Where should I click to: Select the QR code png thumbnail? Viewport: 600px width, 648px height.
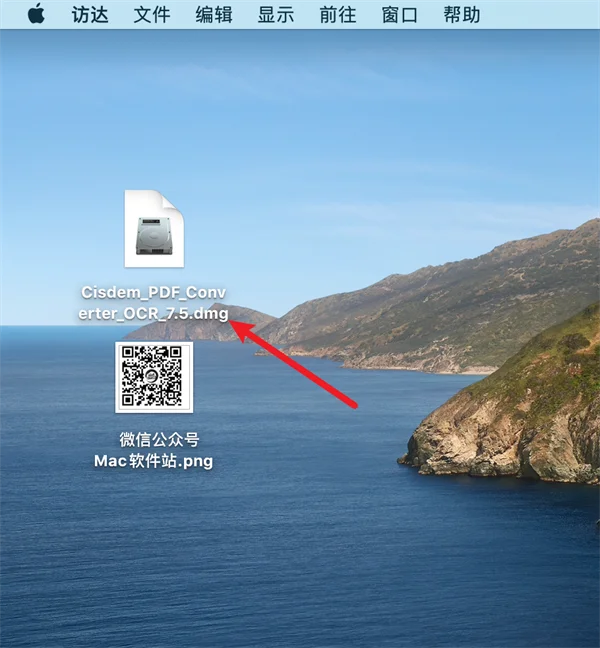click(154, 377)
